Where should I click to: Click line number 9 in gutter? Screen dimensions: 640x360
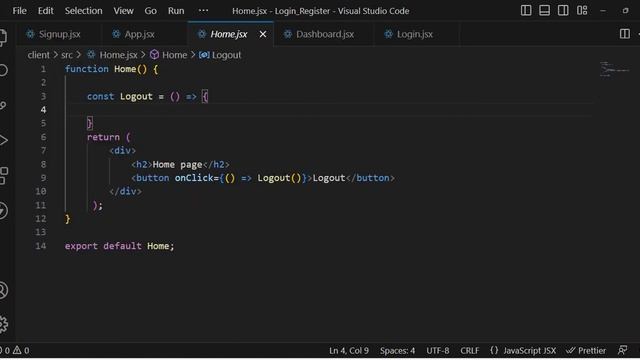[x=43, y=178]
